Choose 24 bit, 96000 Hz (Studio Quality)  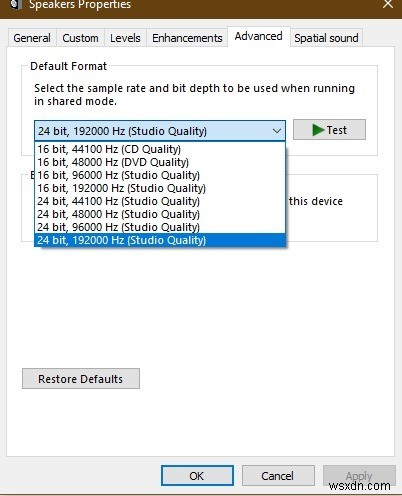point(160,227)
